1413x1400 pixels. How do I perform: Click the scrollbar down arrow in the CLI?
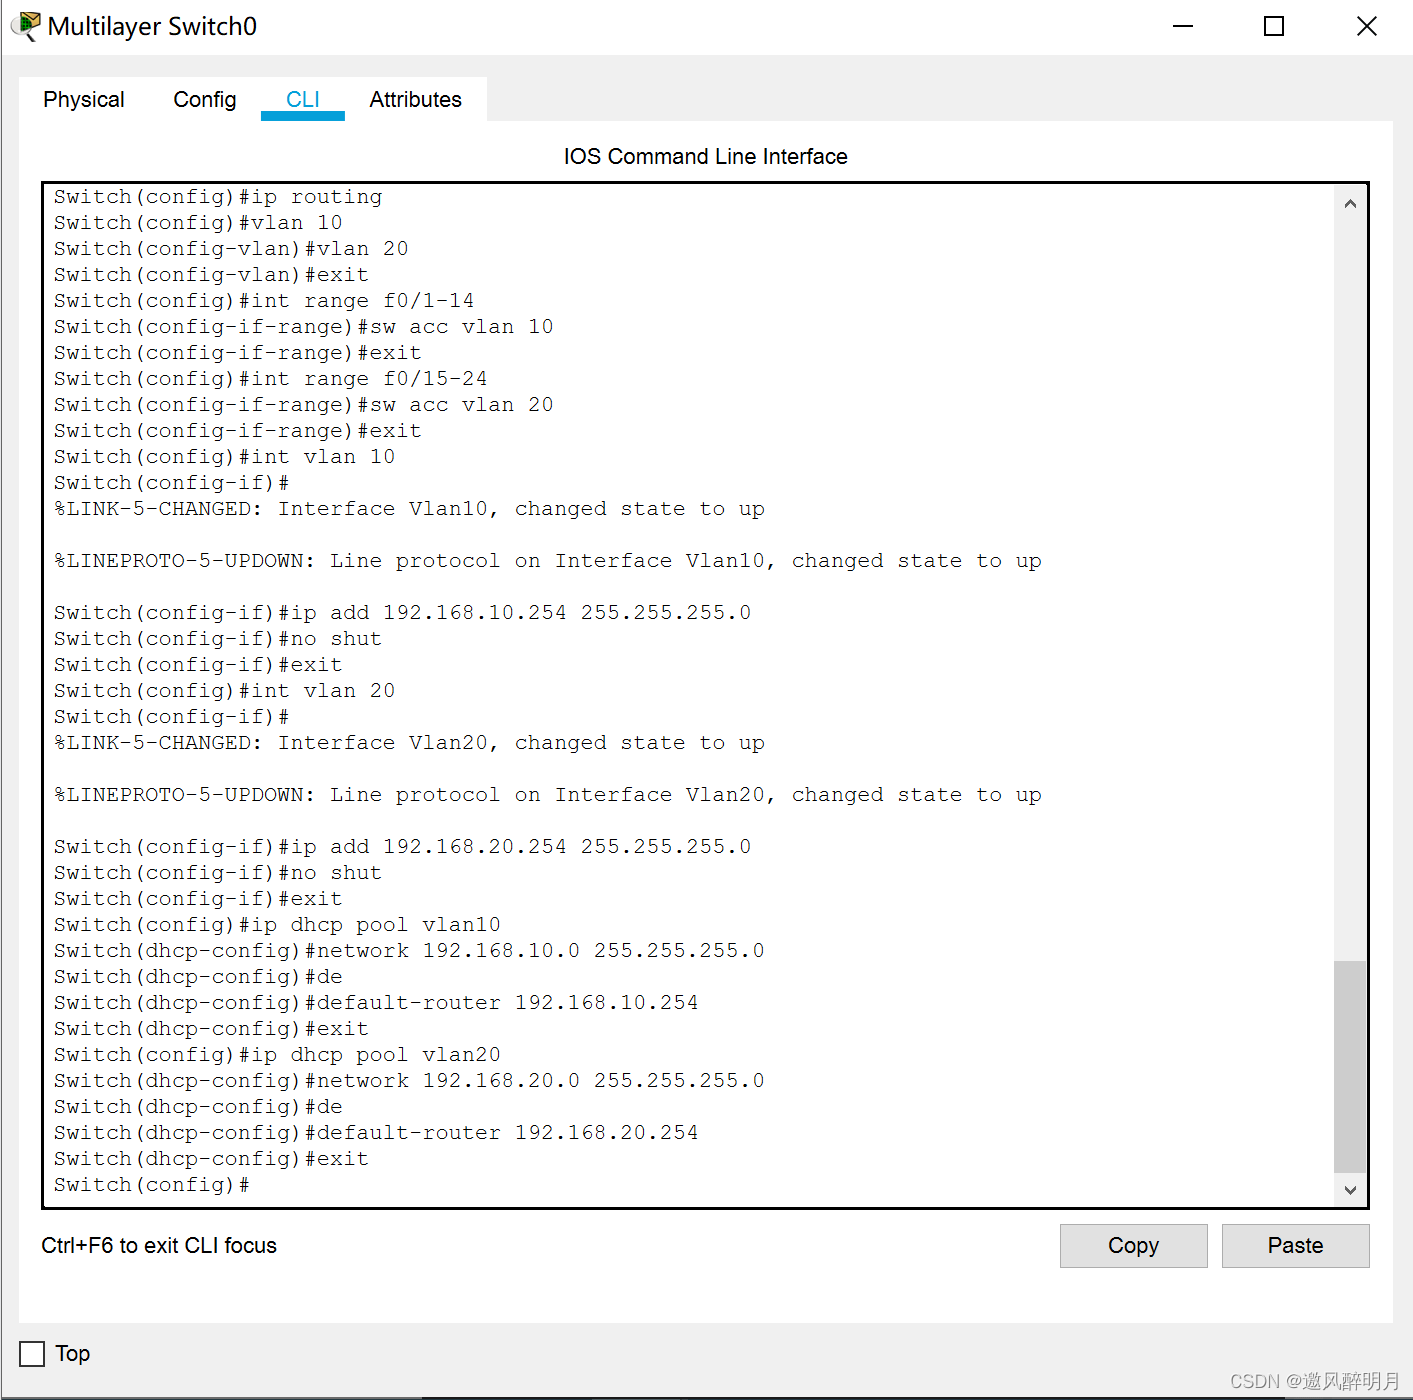[1350, 1190]
